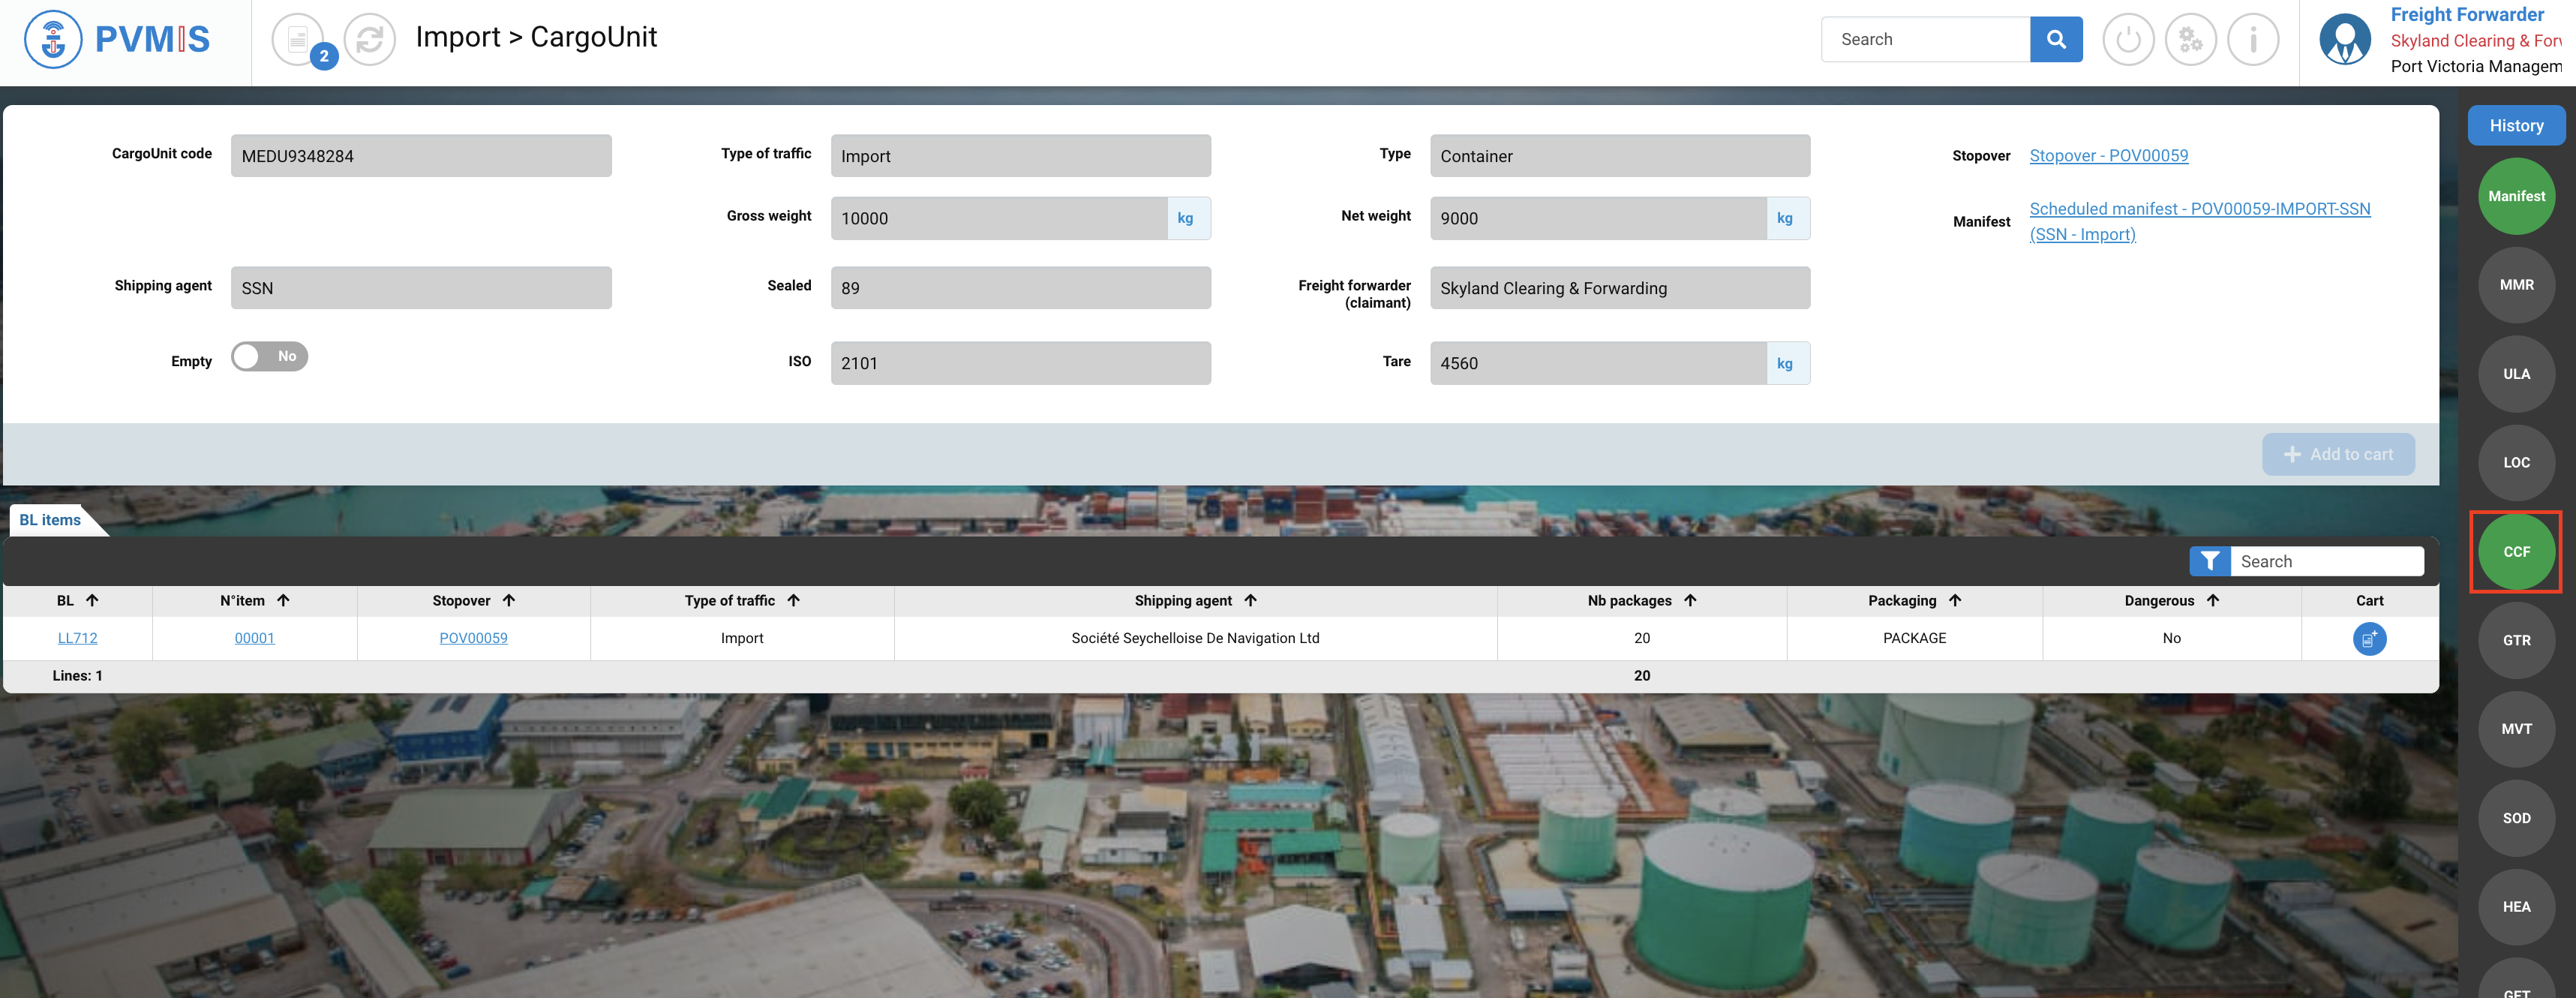Click the power logout icon
The width and height of the screenshot is (2576, 998).
(x=2127, y=40)
